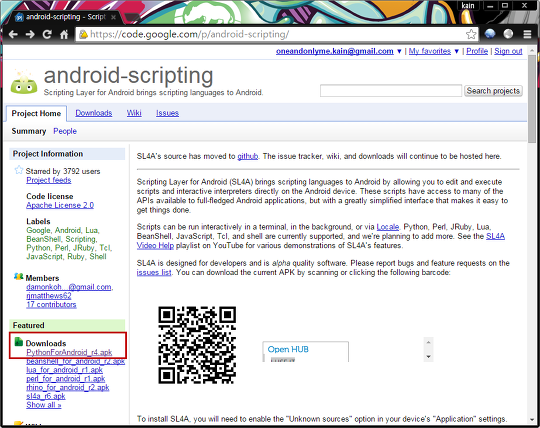Open the browser home page icon
The image size is (540, 428).
click(x=64, y=34)
